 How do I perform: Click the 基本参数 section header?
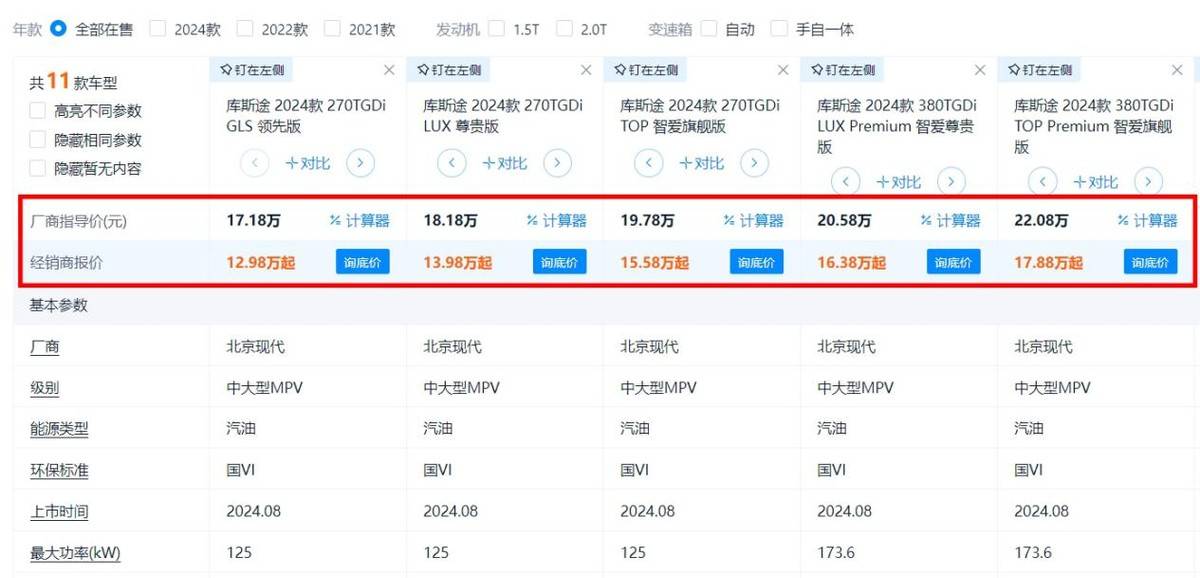(x=59, y=305)
